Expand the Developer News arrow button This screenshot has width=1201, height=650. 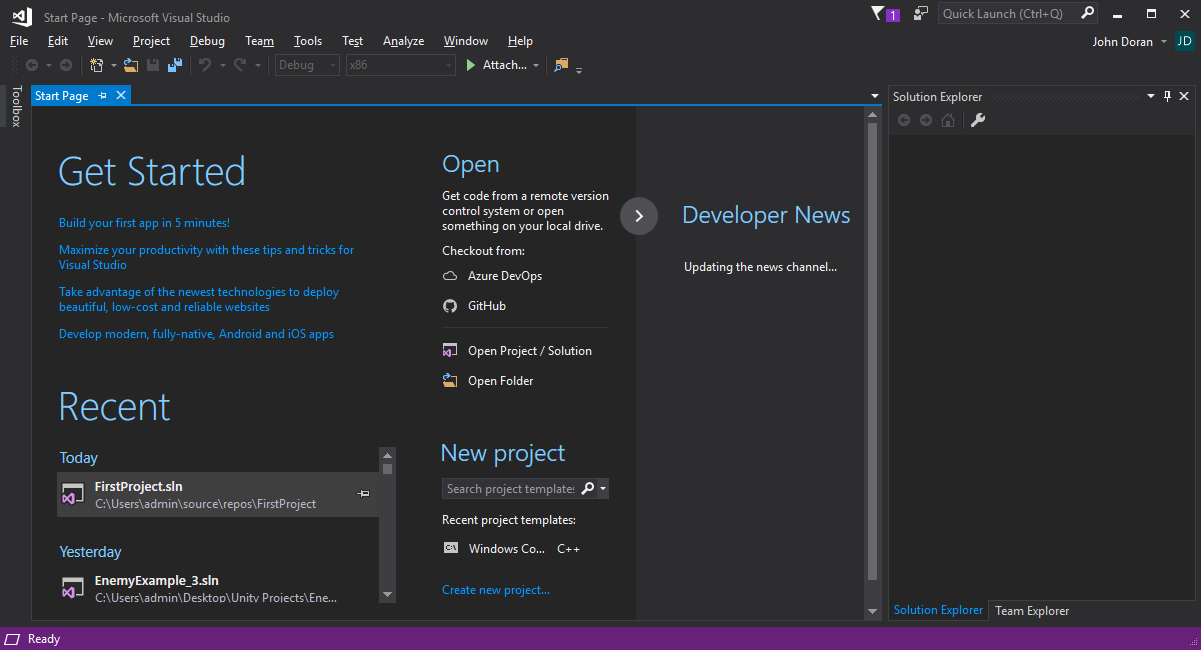tap(639, 216)
